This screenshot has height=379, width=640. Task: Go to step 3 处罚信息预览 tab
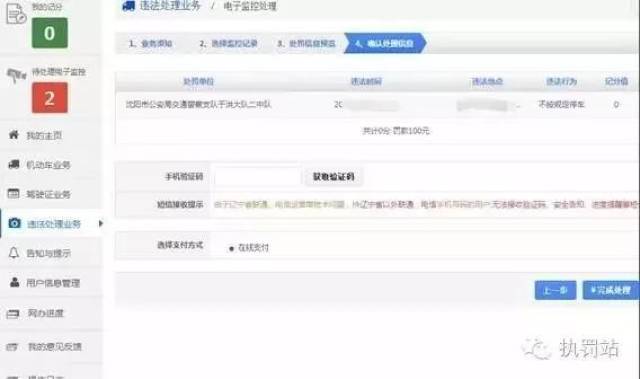(306, 43)
